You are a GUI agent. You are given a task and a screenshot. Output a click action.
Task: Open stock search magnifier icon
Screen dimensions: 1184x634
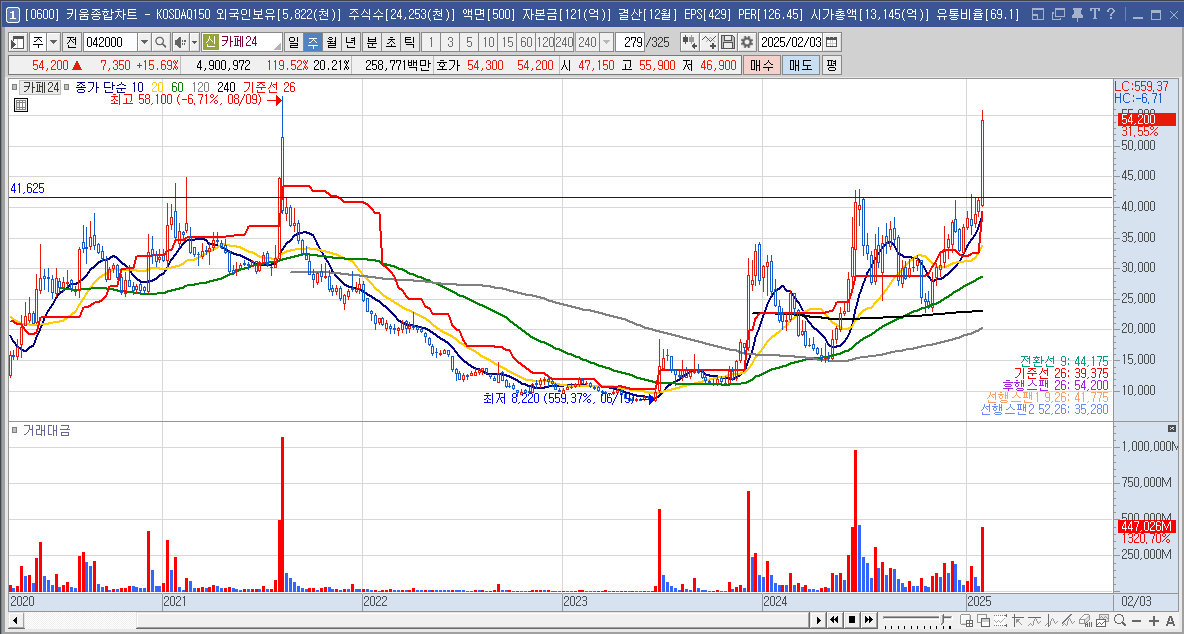click(161, 42)
